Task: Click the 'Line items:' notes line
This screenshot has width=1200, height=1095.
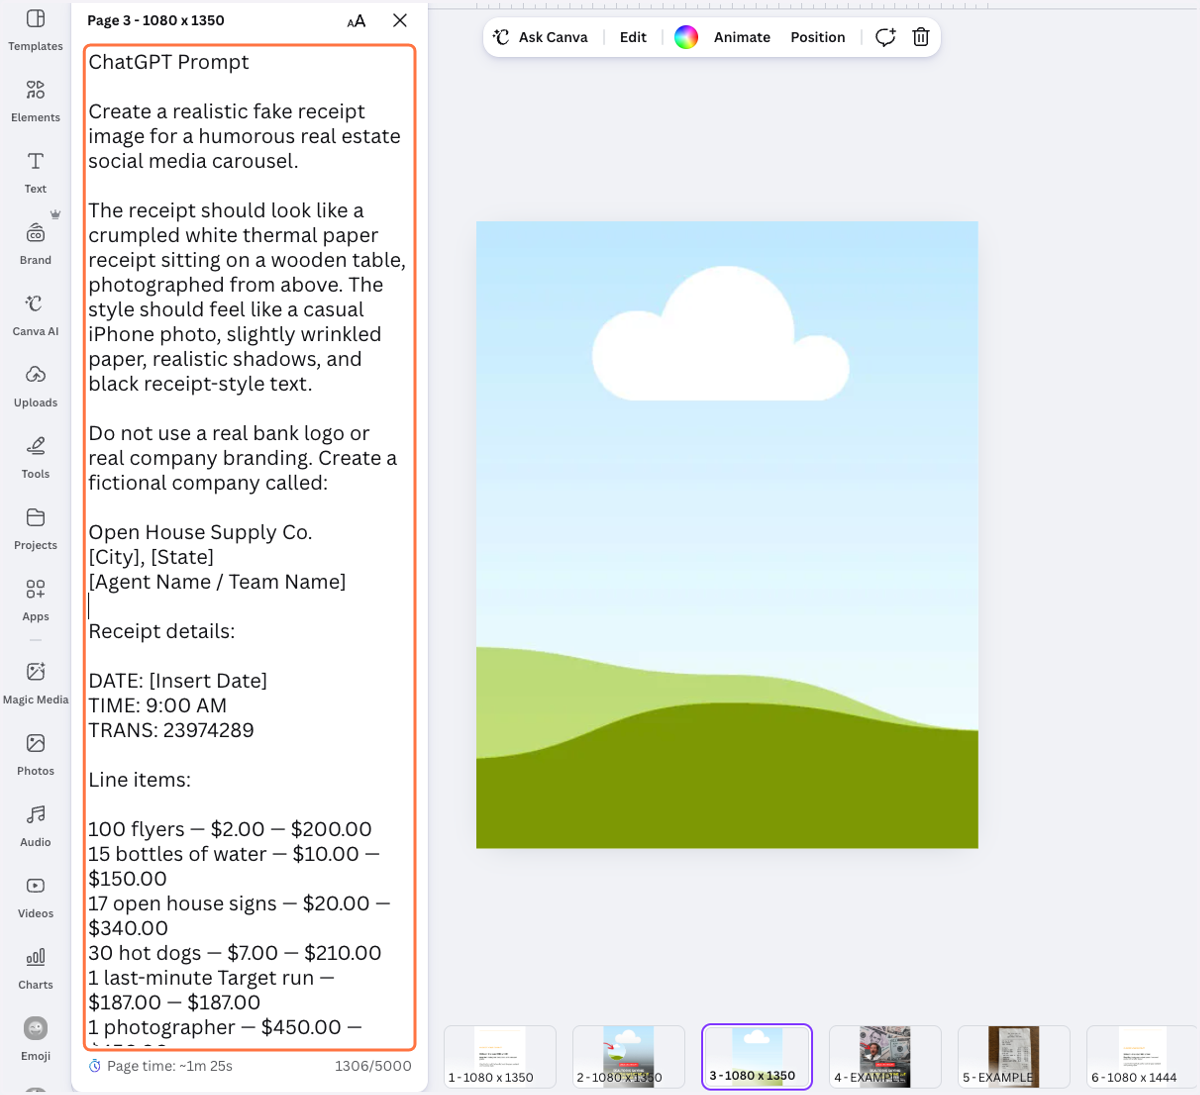Action: (x=139, y=780)
